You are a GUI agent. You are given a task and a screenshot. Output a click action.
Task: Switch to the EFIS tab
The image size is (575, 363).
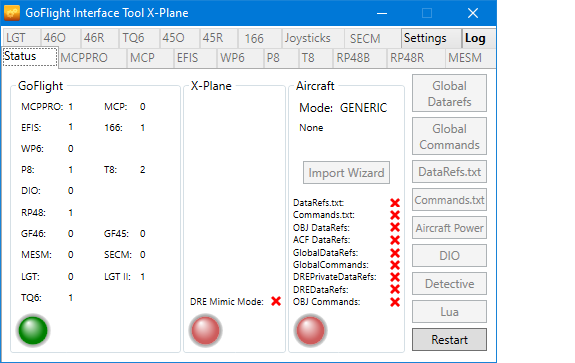[187, 58]
